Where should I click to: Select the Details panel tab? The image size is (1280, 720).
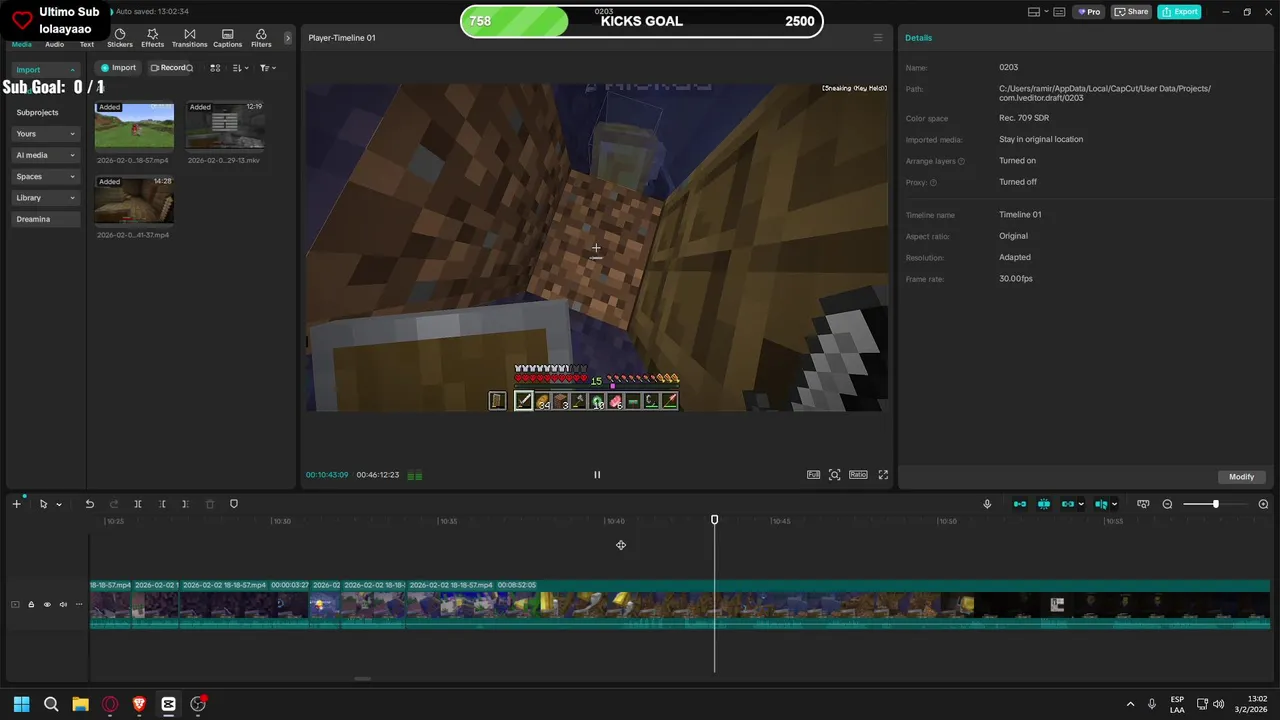[918, 38]
